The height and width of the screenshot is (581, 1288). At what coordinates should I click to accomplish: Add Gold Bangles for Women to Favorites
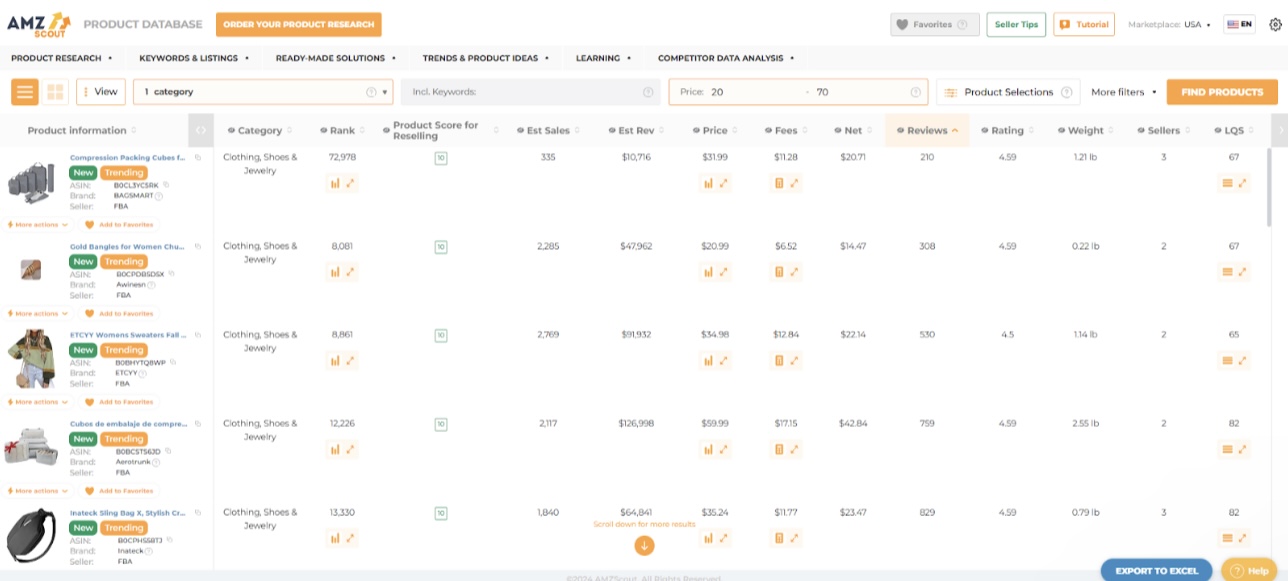click(x=118, y=313)
